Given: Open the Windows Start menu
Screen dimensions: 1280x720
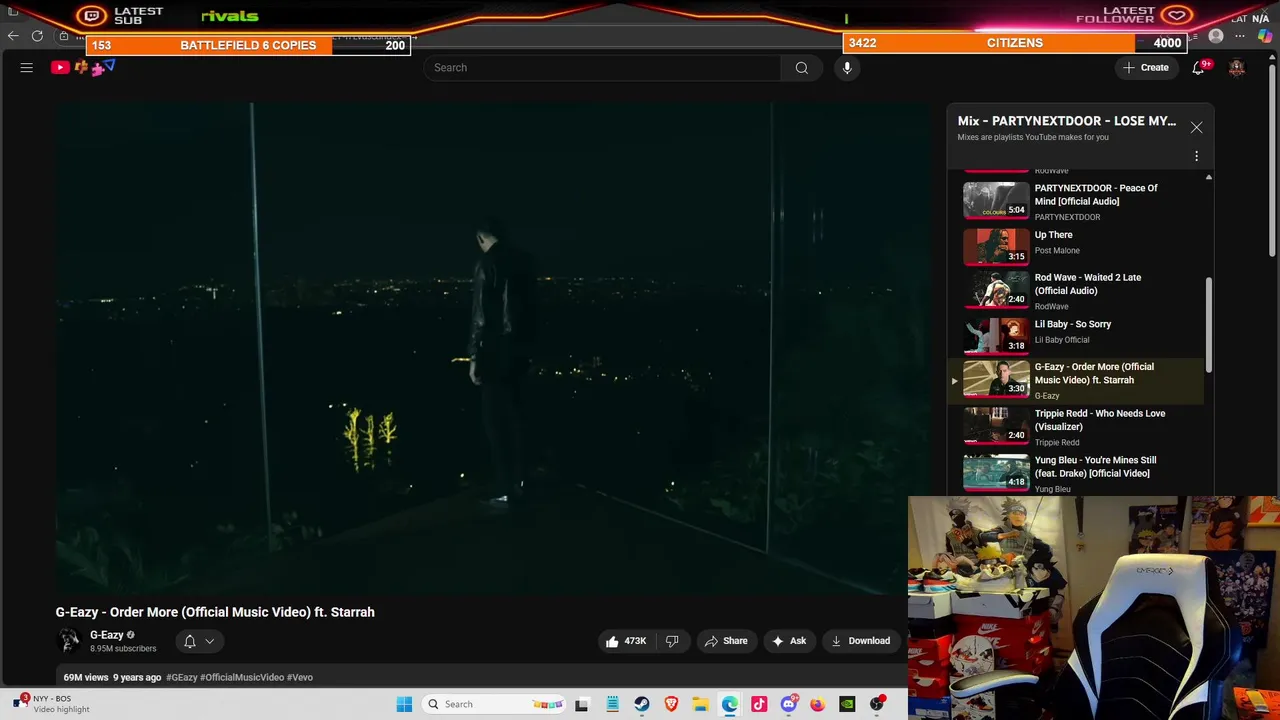Looking at the screenshot, I should pos(404,704).
